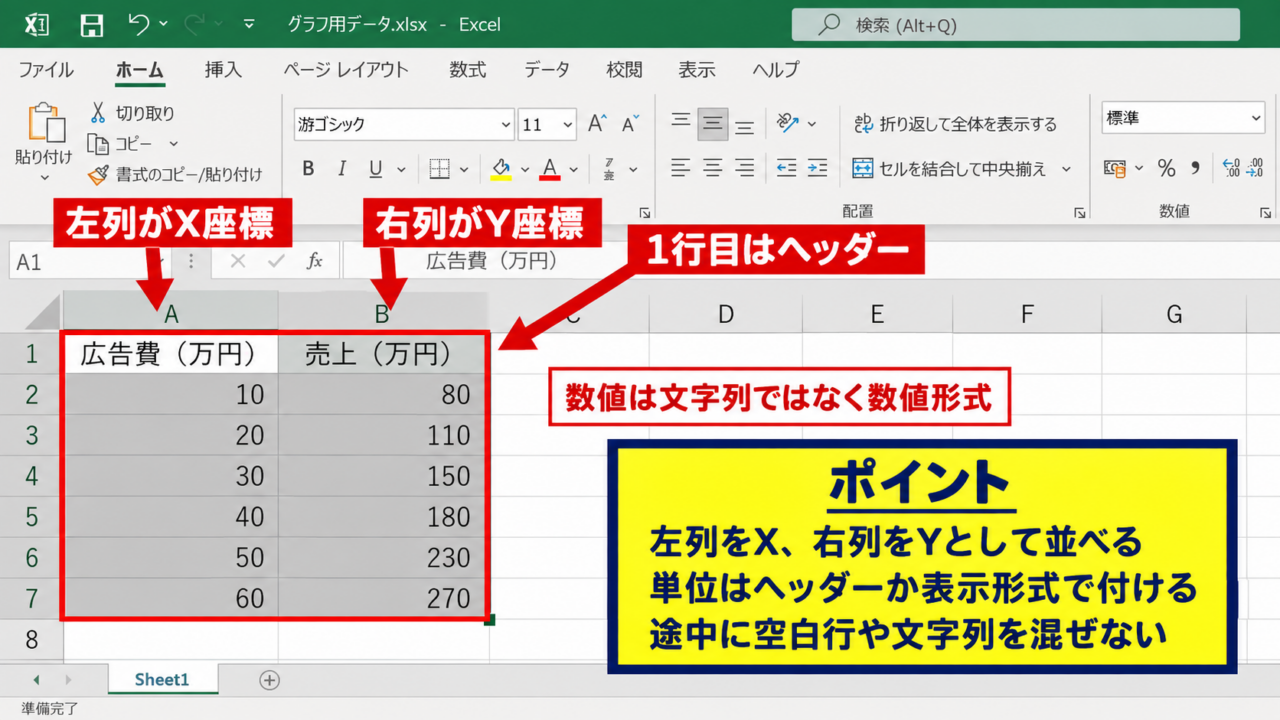Viewport: 1280px width, 720px height.
Task: Toggle Center horizontal alignment
Action: [x=713, y=168]
